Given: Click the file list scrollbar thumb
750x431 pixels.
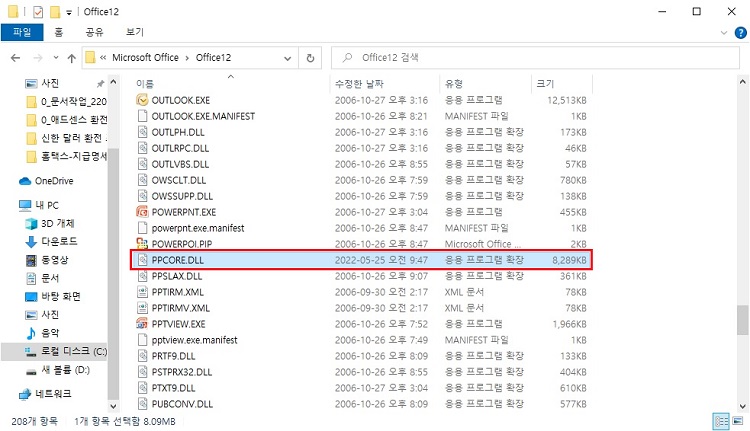Looking at the screenshot, I should click(742, 320).
